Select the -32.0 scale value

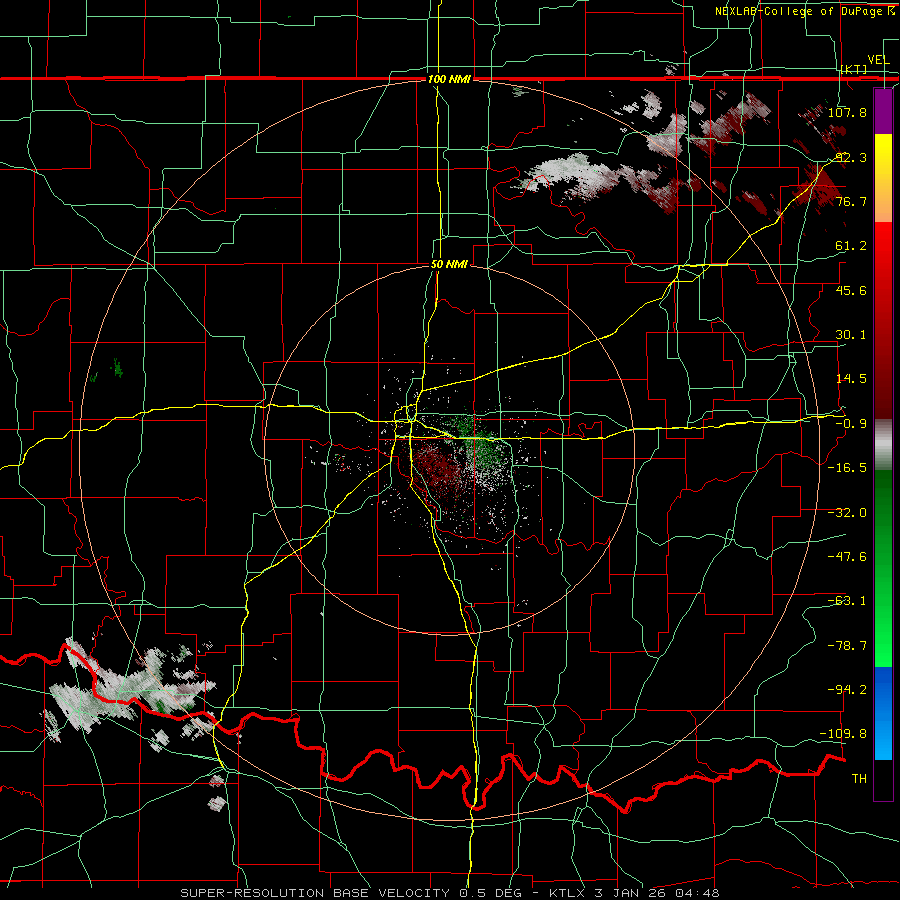coord(847,513)
